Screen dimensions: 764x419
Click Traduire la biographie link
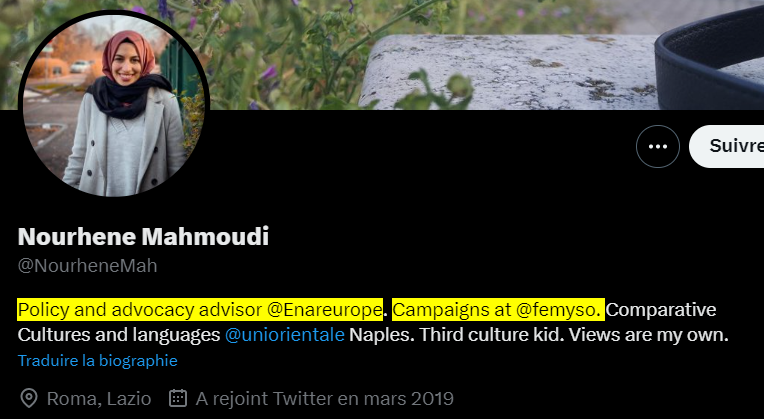[x=97, y=361]
